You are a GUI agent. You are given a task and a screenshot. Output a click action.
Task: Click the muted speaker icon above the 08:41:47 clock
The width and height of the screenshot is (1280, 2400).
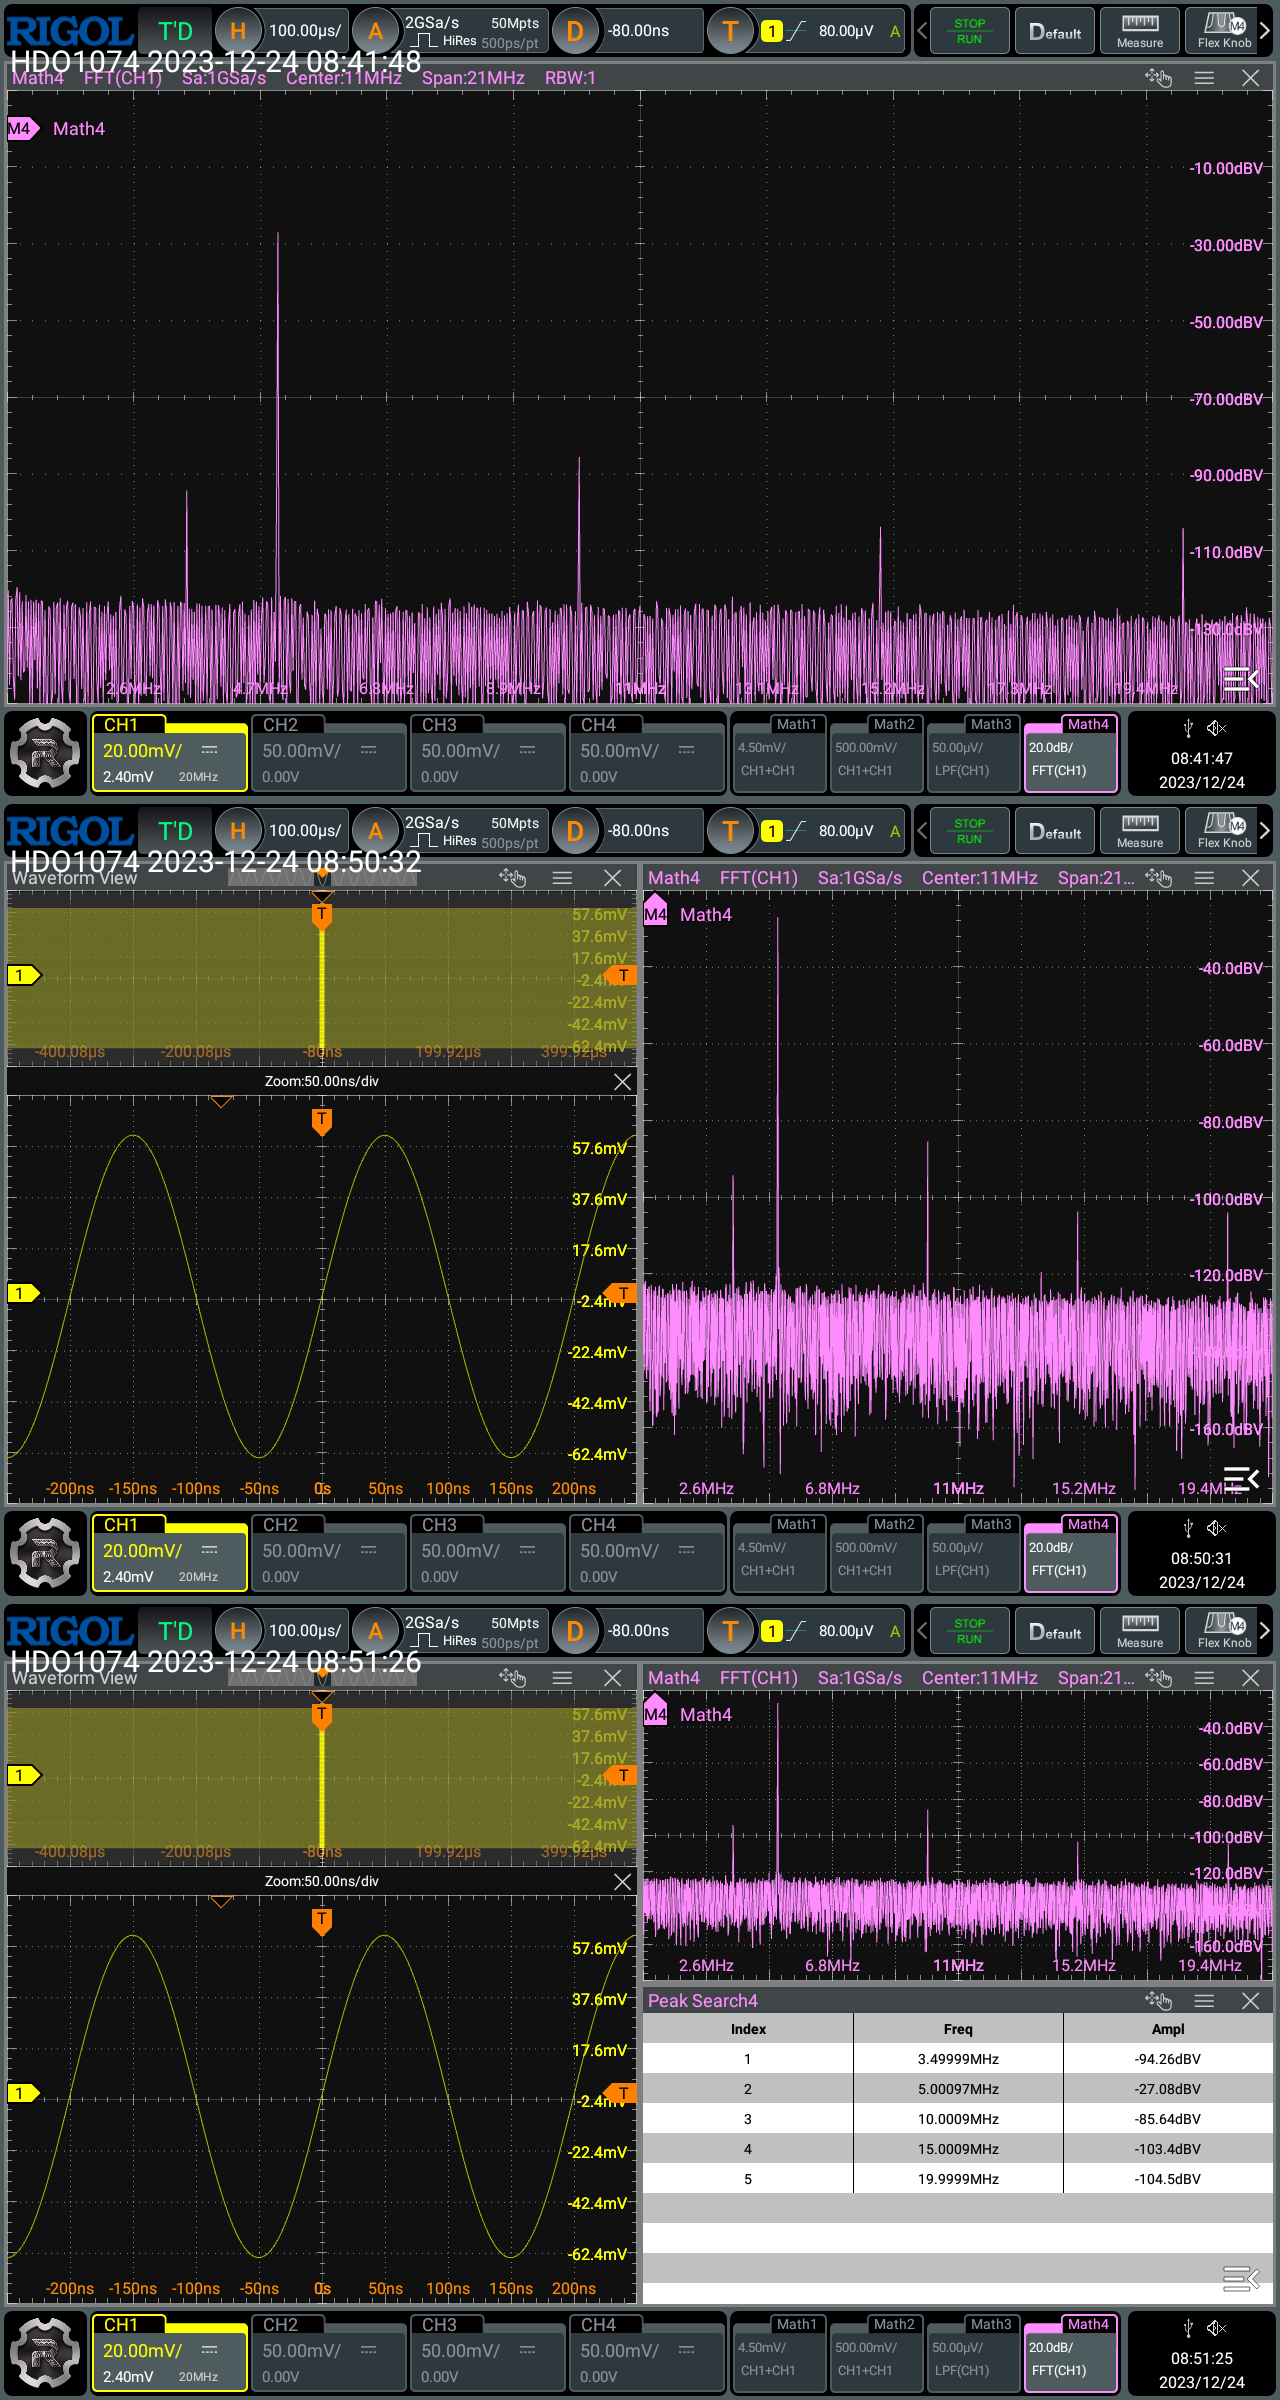tap(1216, 728)
